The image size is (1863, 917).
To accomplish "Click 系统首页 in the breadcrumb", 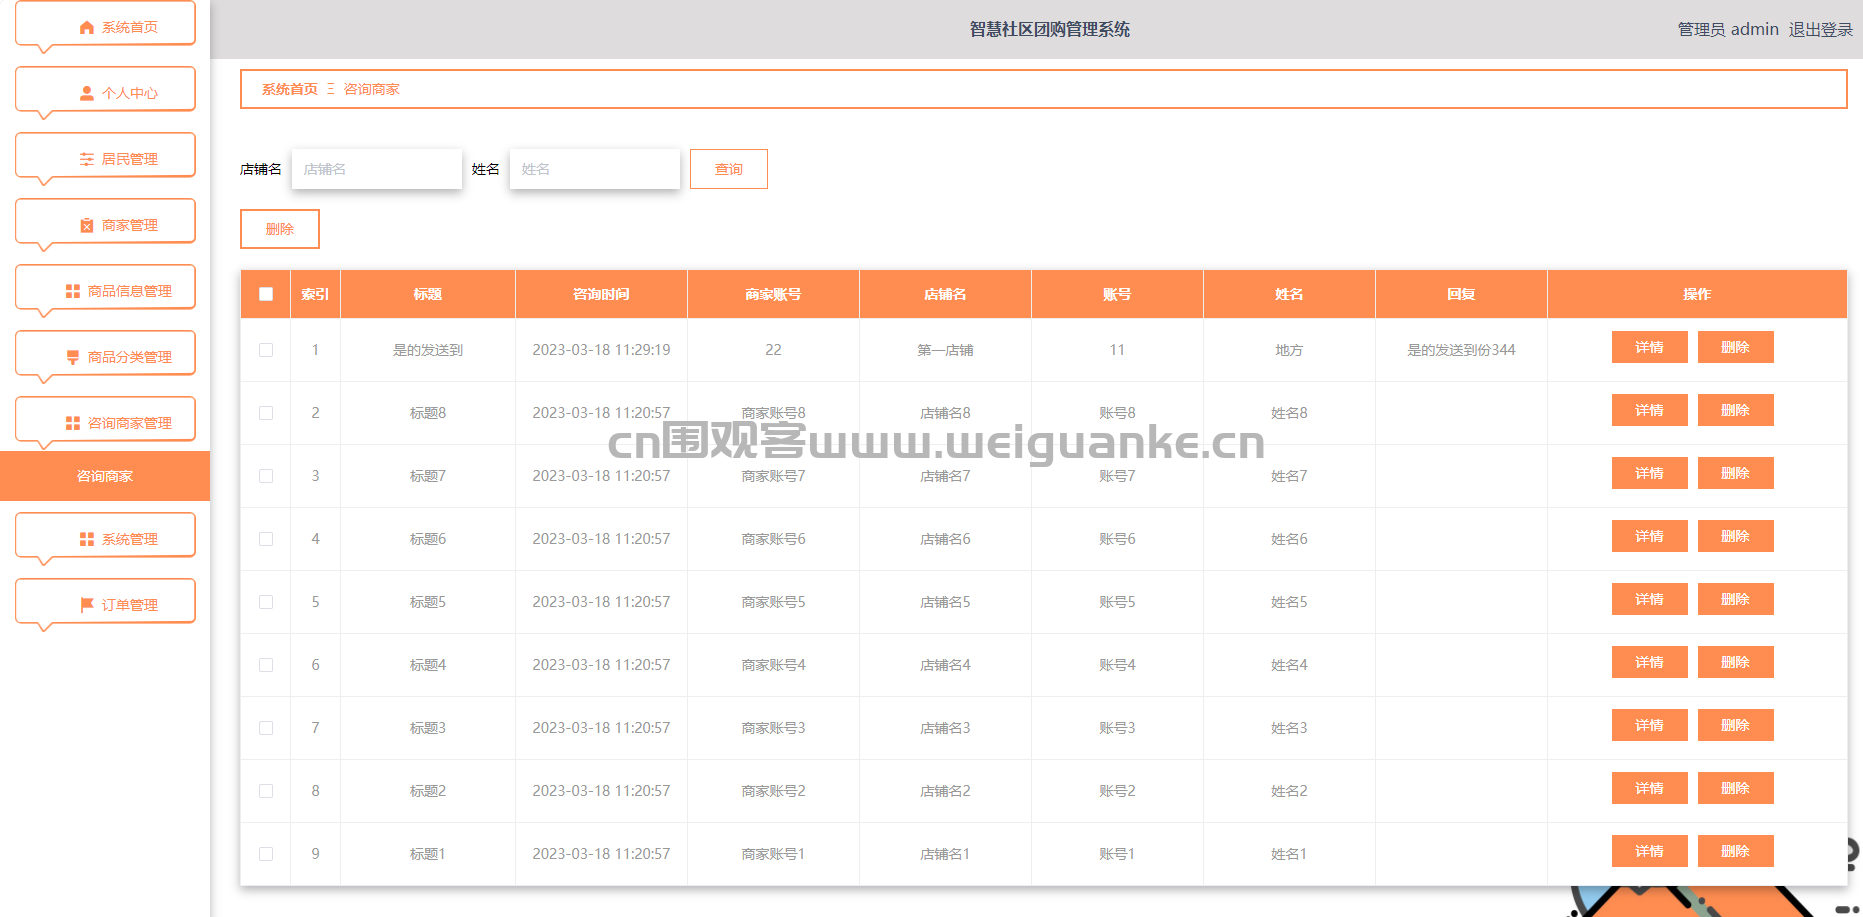I will click(x=290, y=90).
